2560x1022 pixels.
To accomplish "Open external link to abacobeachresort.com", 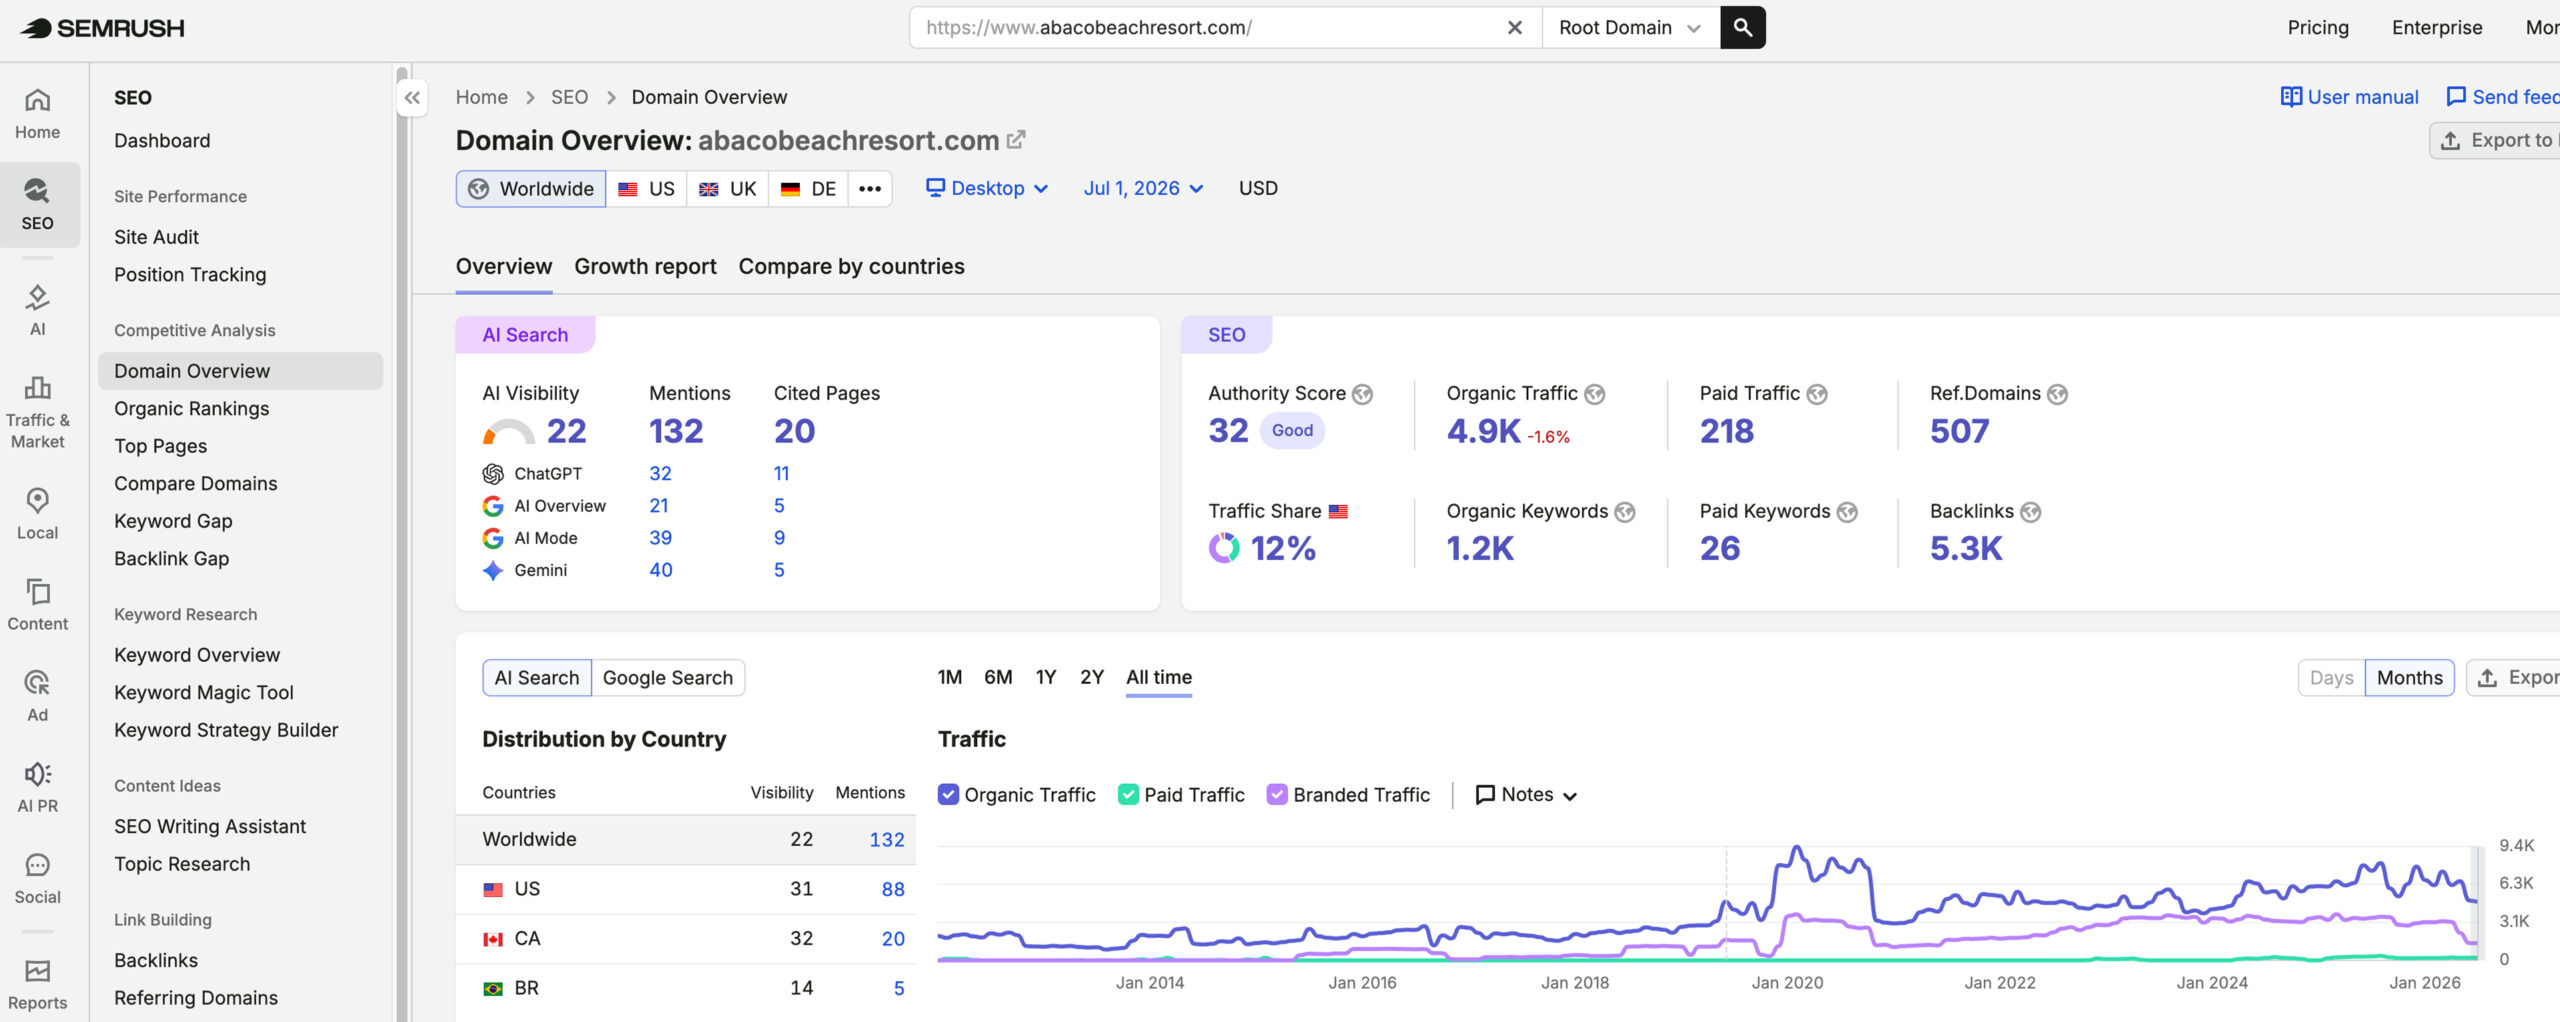I will click(1016, 140).
